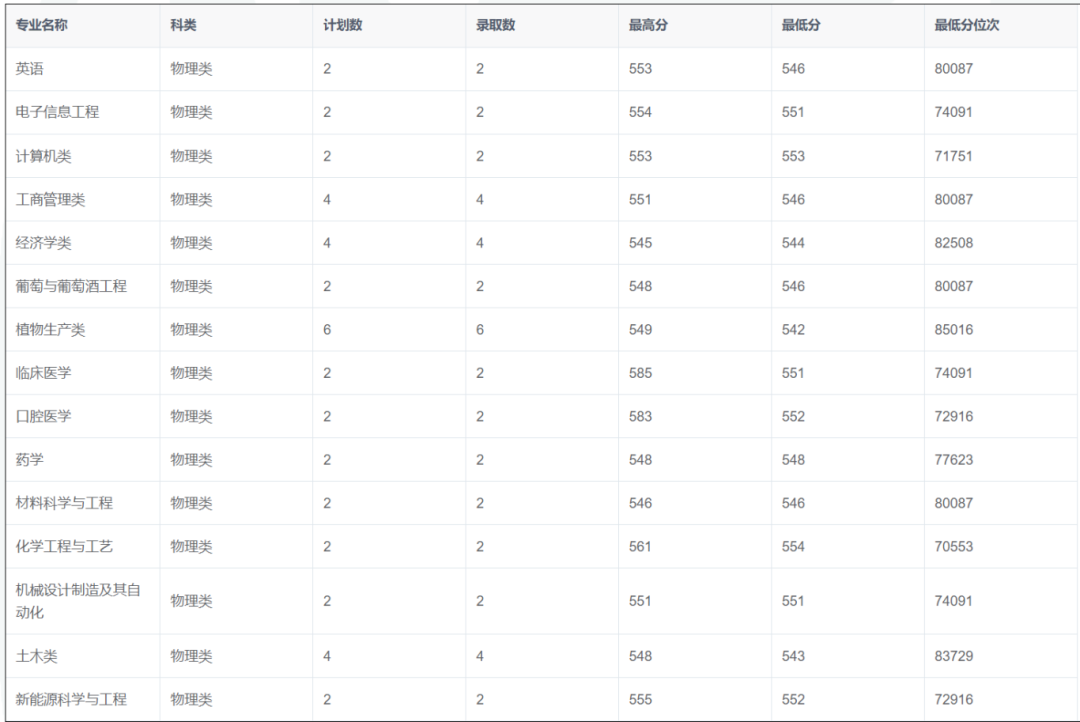The width and height of the screenshot is (1080, 722).
Task: Select the 土木类 major name
Action: (37, 656)
